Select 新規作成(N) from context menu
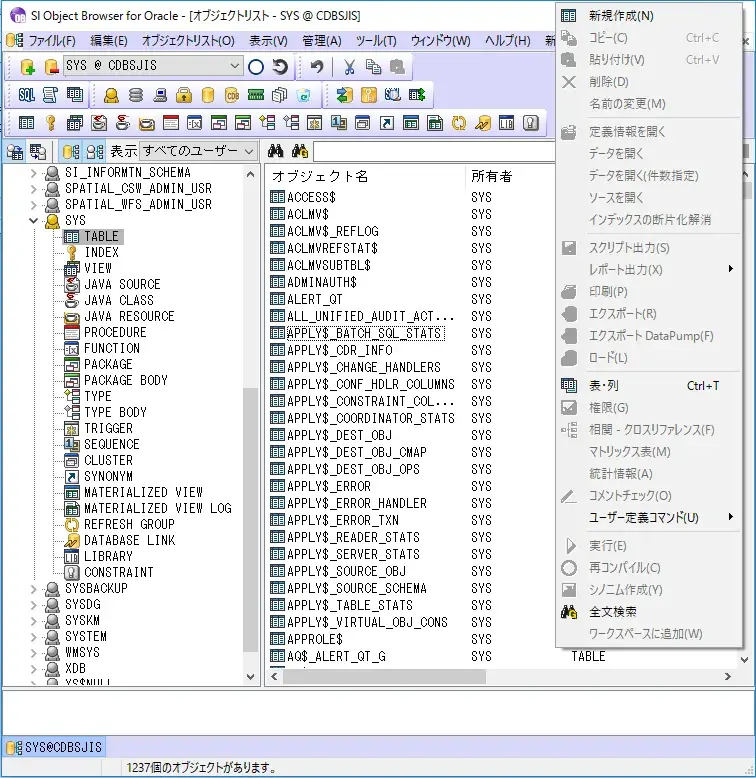756x778 pixels. (x=621, y=16)
